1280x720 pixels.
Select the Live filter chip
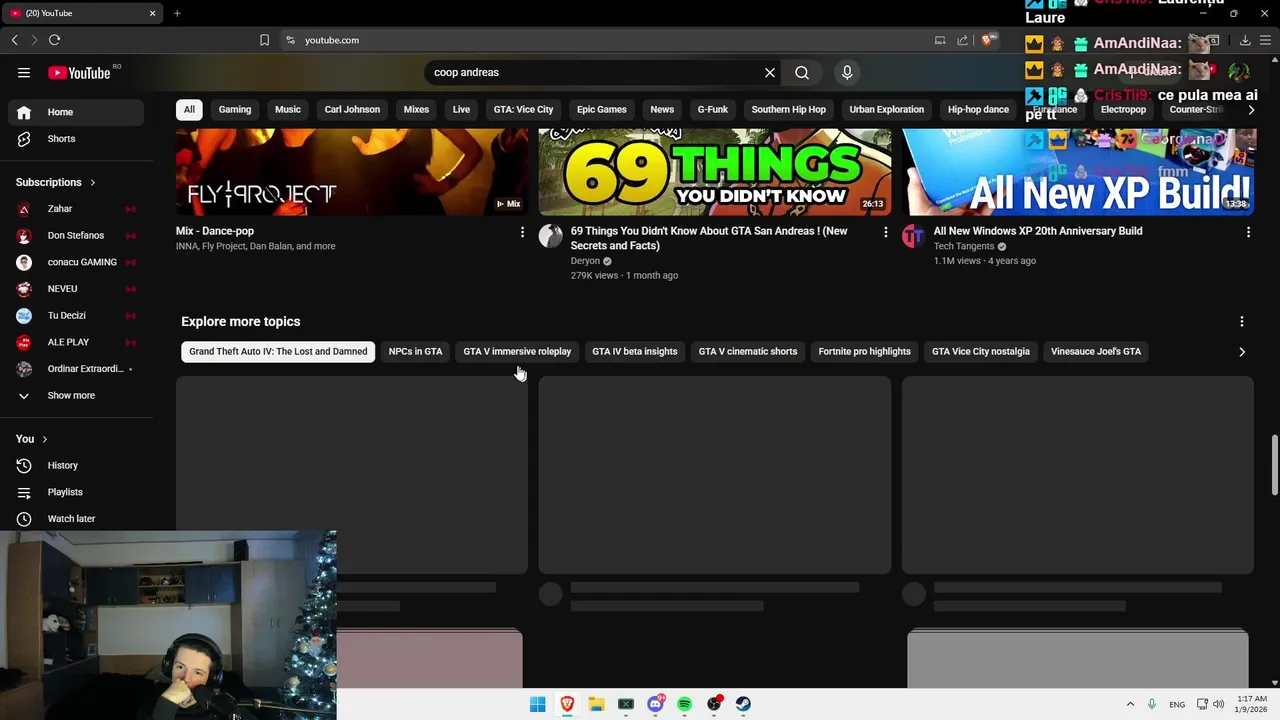[x=461, y=109]
